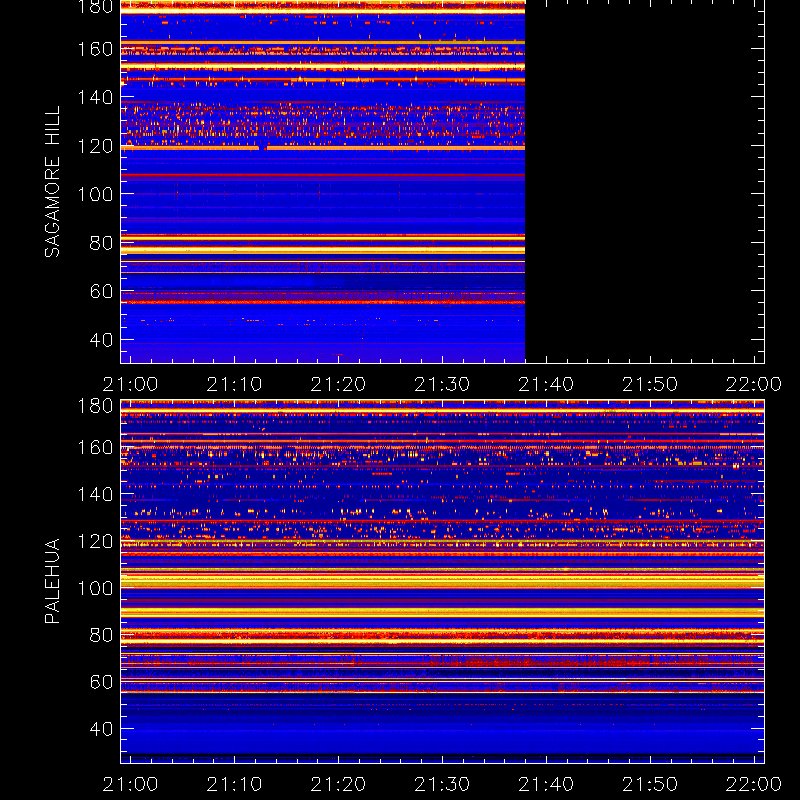This screenshot has height=800, width=800.
Task: Pick the 21:40 time label below Sagamore Hill plot
Action: click(546, 384)
